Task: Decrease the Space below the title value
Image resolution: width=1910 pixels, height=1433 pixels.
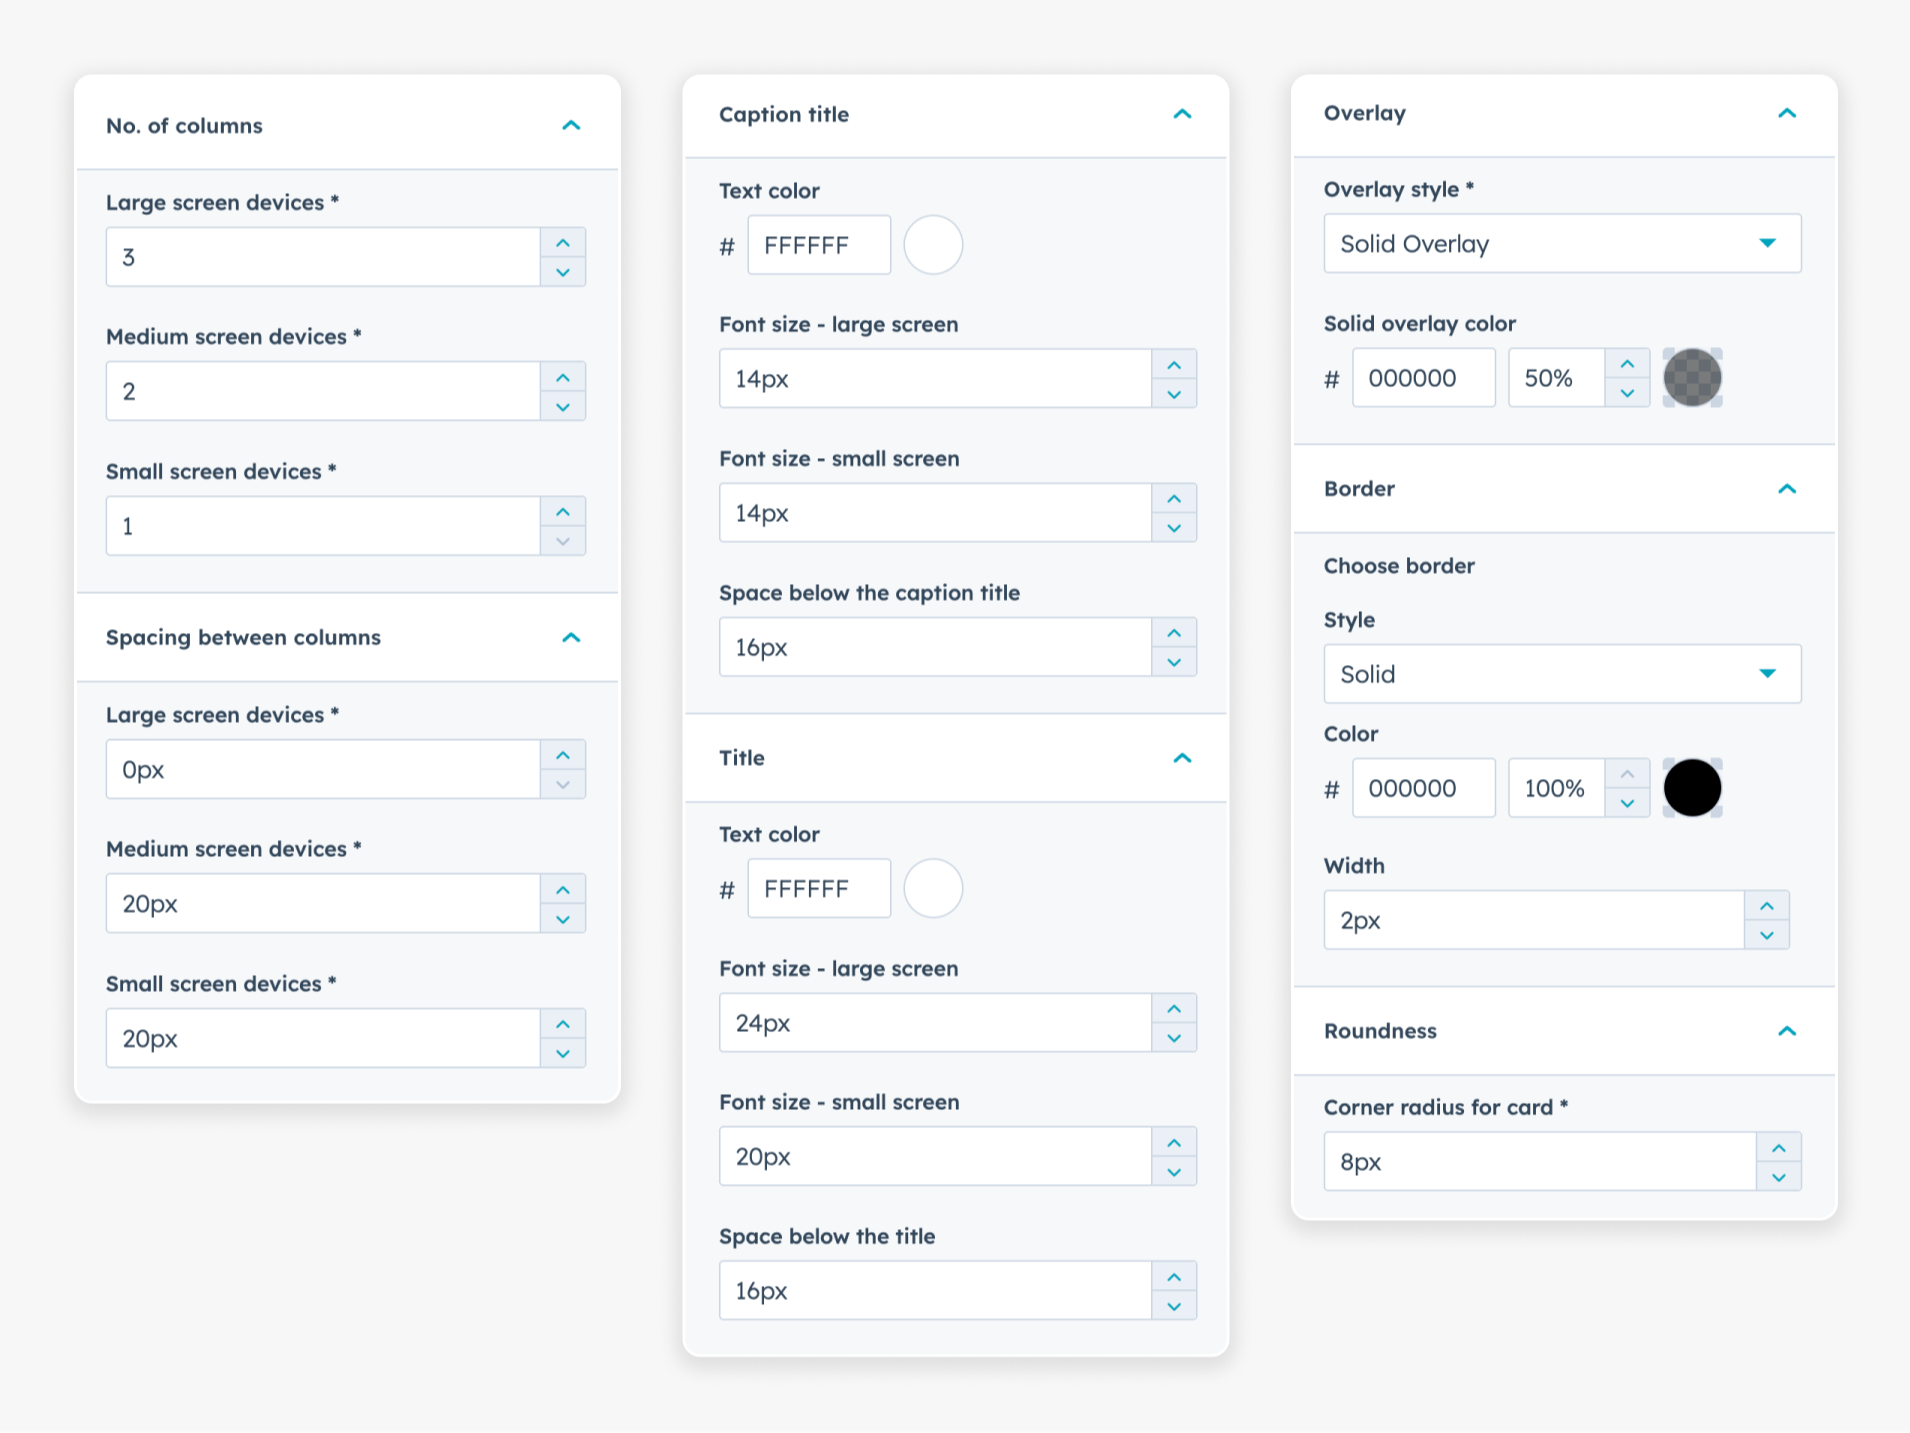Action: 1174,1304
